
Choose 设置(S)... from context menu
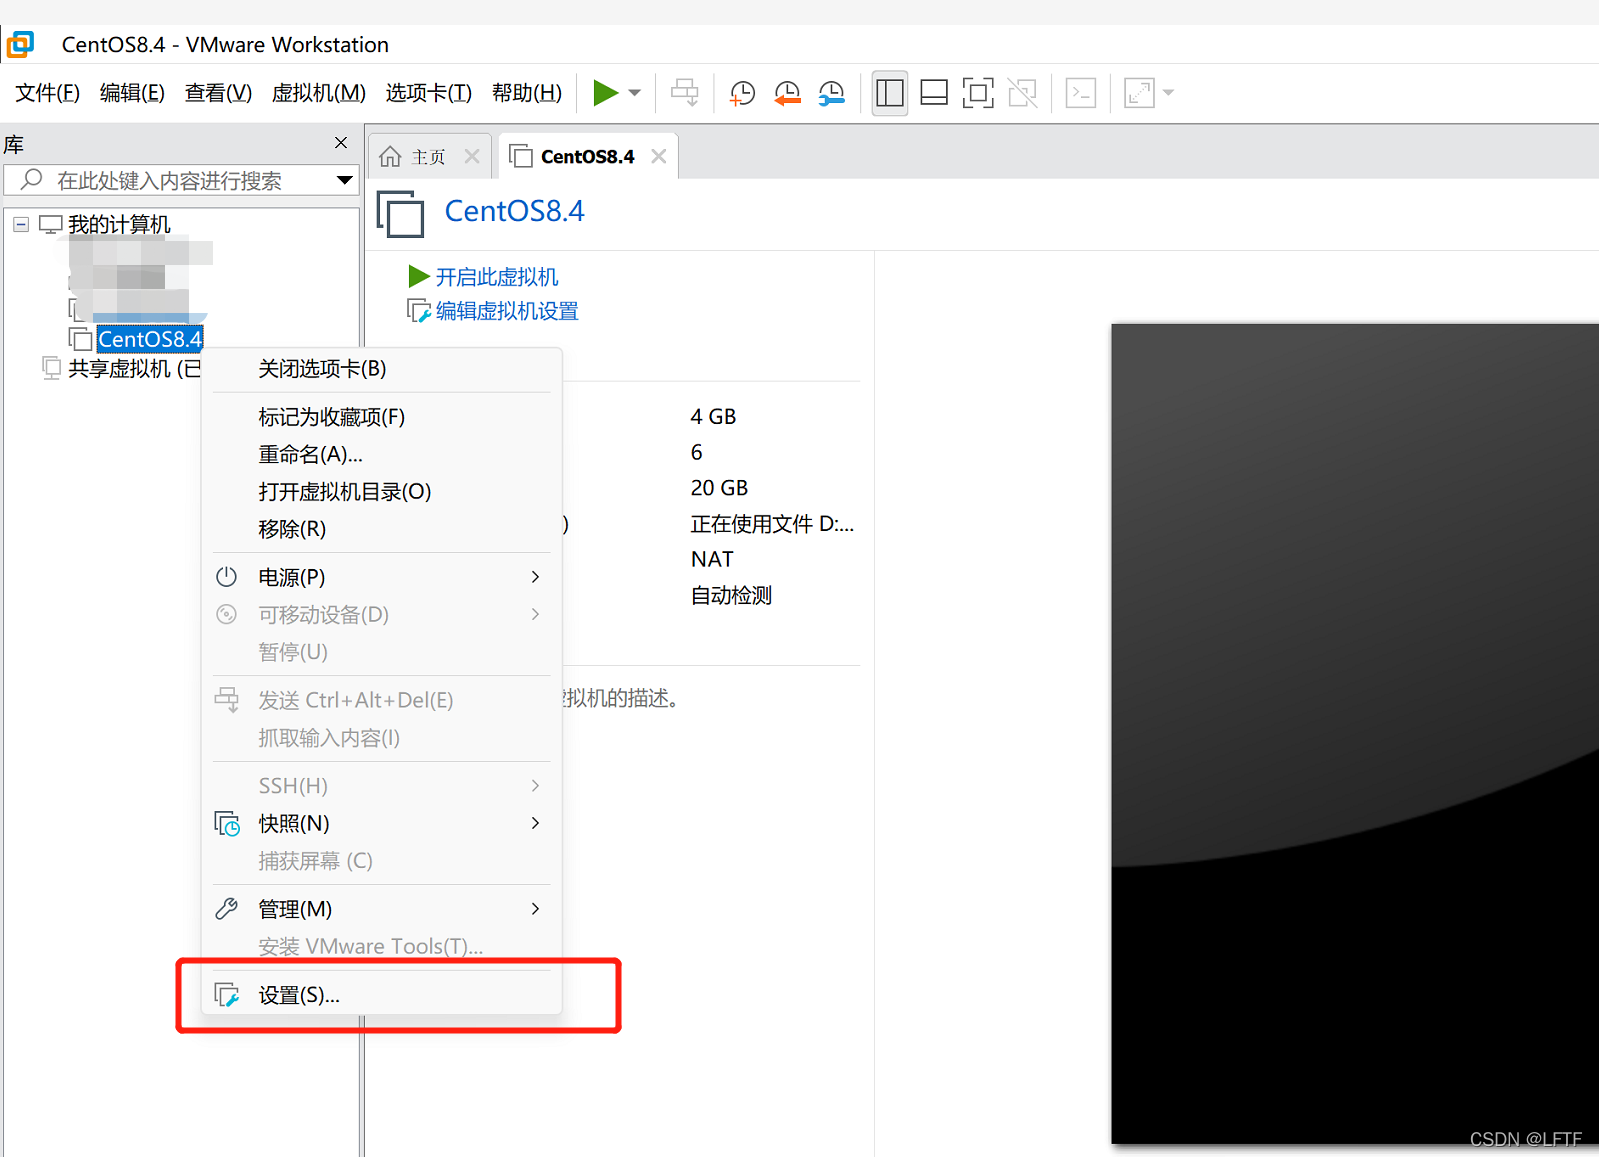pyautogui.click(x=381, y=995)
